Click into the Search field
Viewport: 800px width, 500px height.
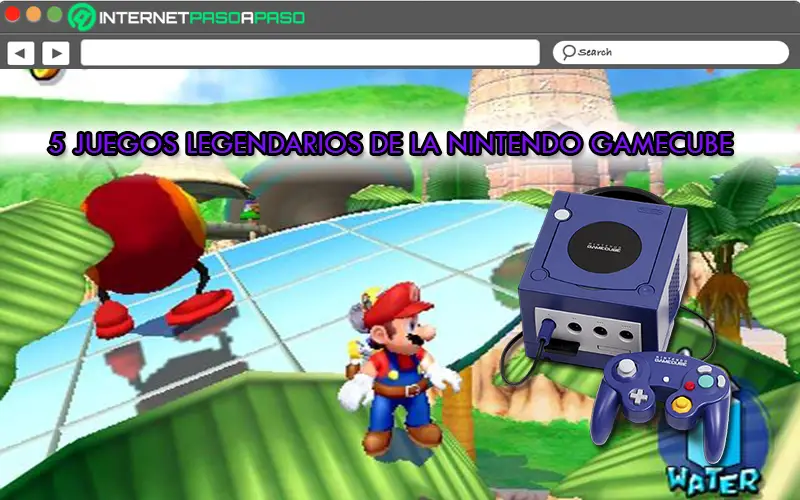click(x=671, y=52)
